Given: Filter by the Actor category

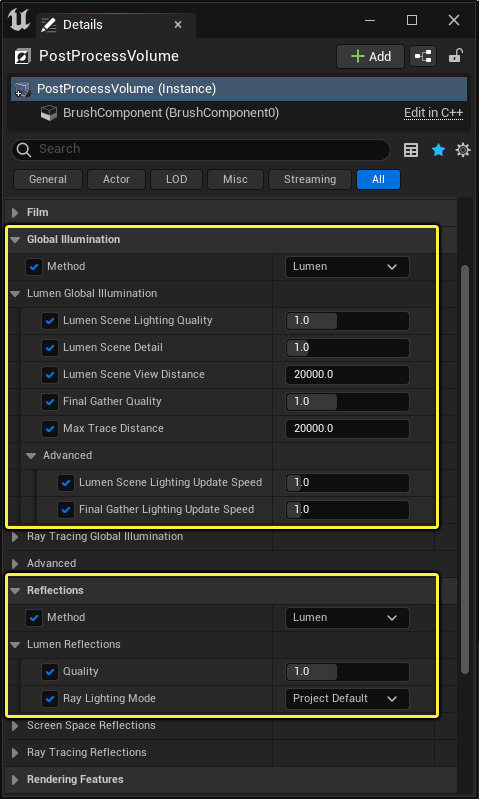Looking at the screenshot, I should click(x=117, y=179).
